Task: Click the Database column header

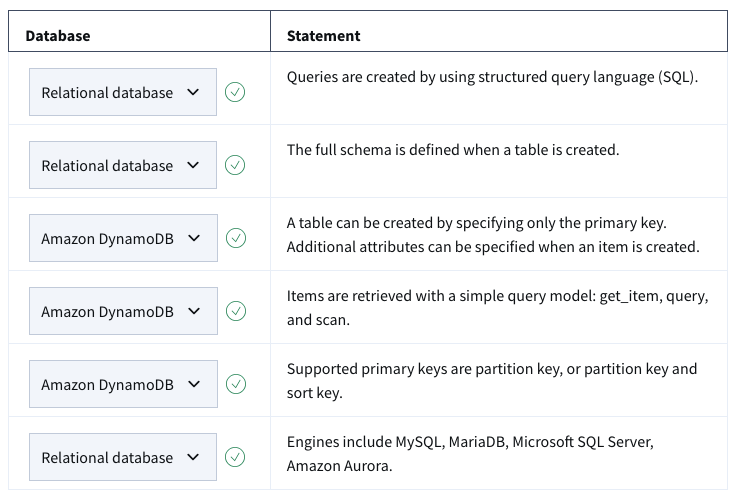Action: click(x=58, y=36)
